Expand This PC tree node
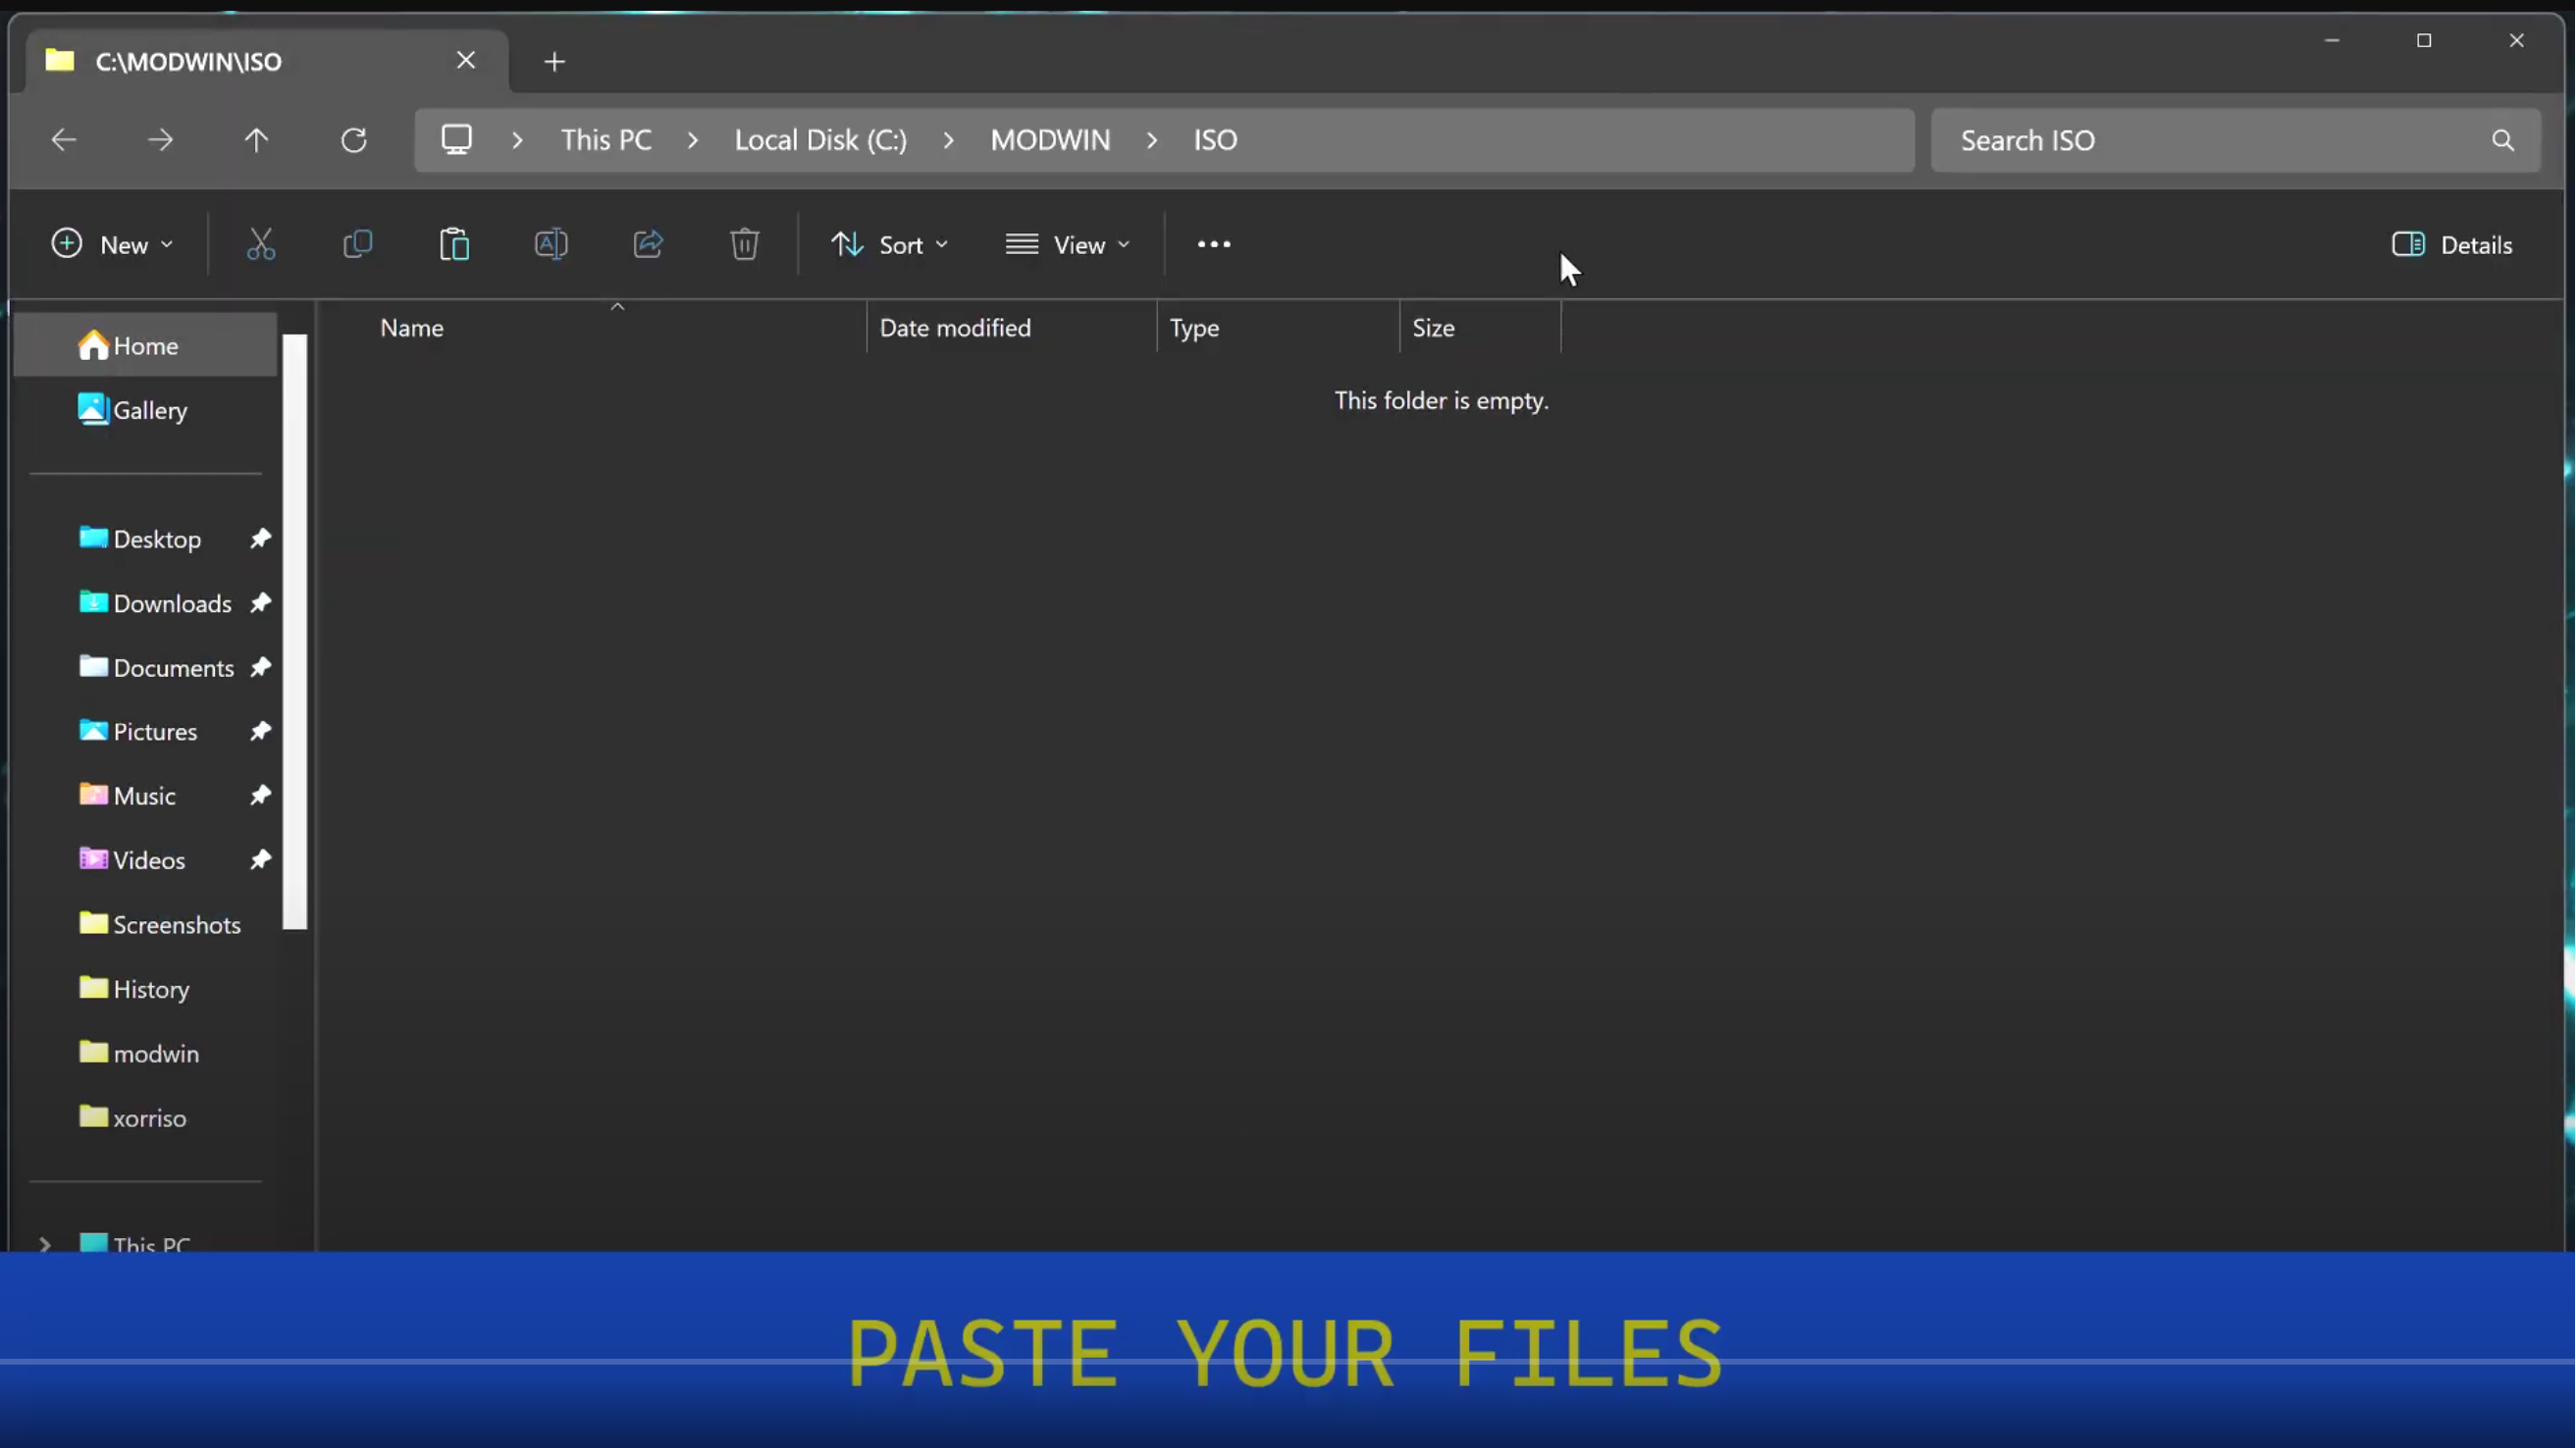Image resolution: width=2576 pixels, height=1448 pixels. pyautogui.click(x=45, y=1244)
